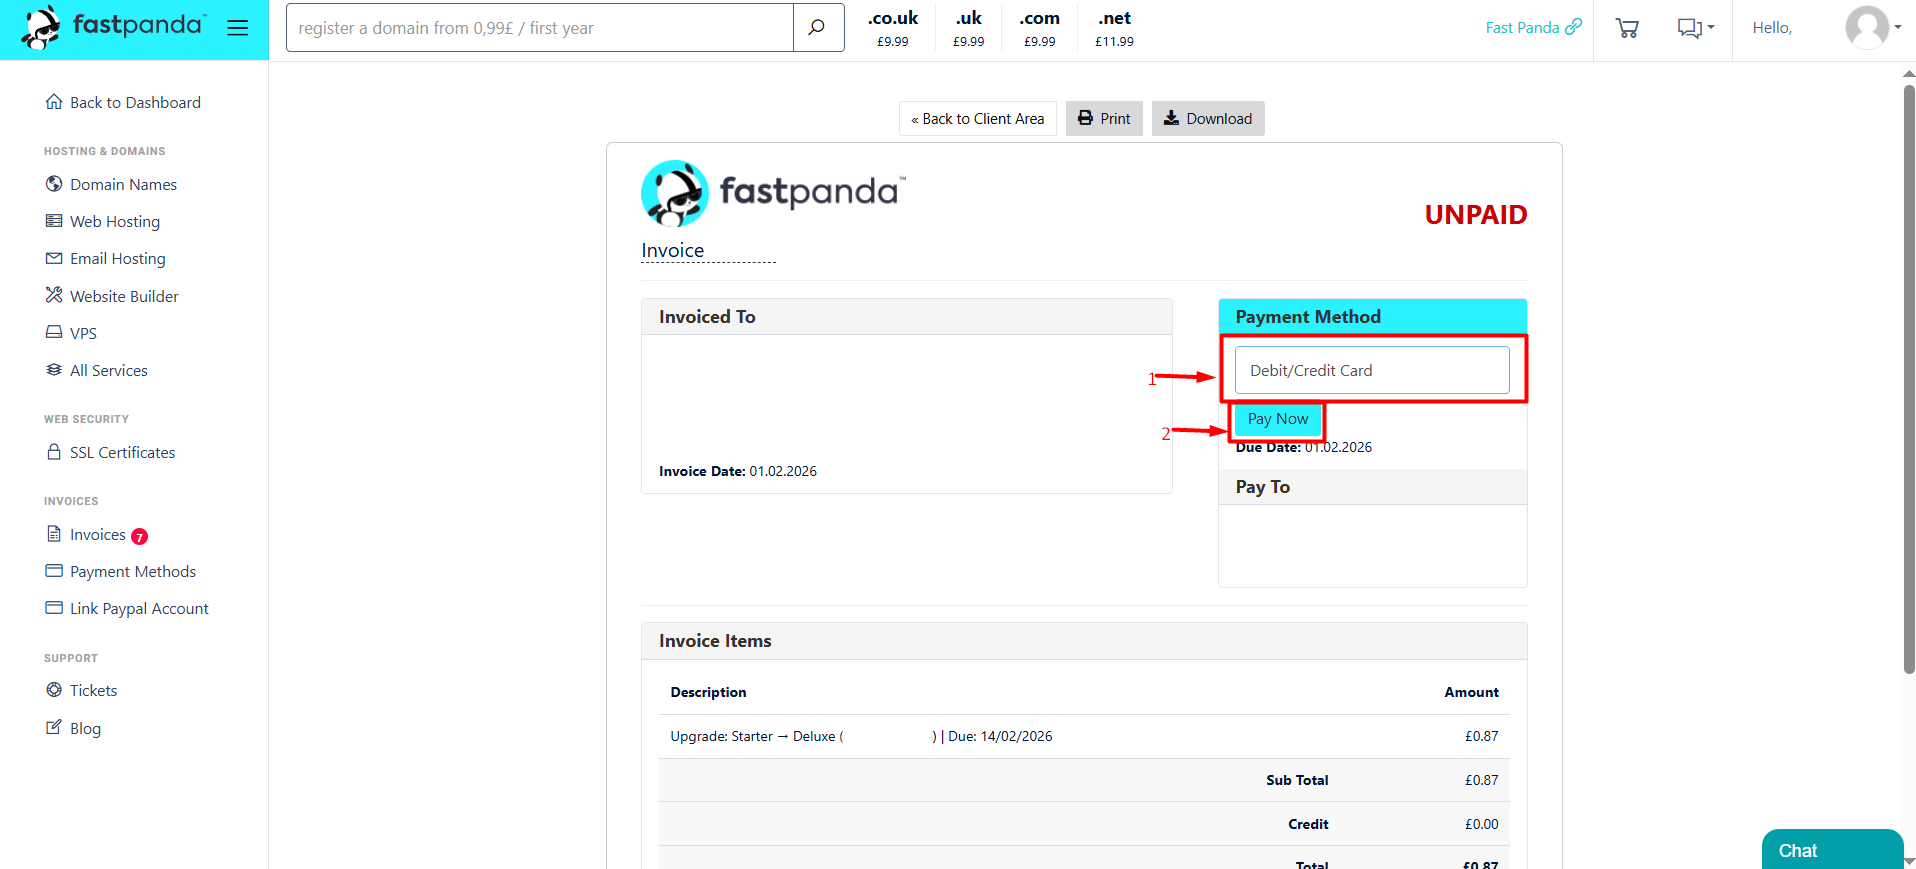This screenshot has width=1916, height=869.
Task: Click the home icon beside Back to Dashboard
Action: click(54, 101)
